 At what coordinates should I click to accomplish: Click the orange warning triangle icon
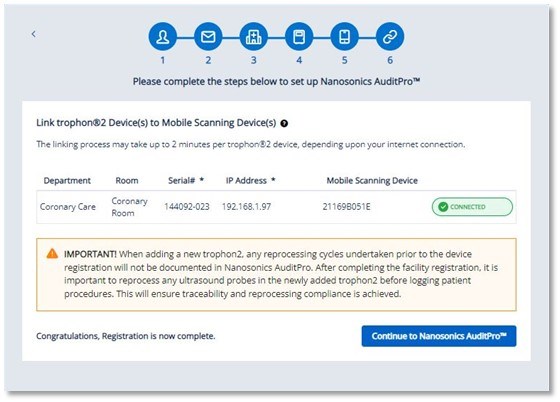coord(52,254)
